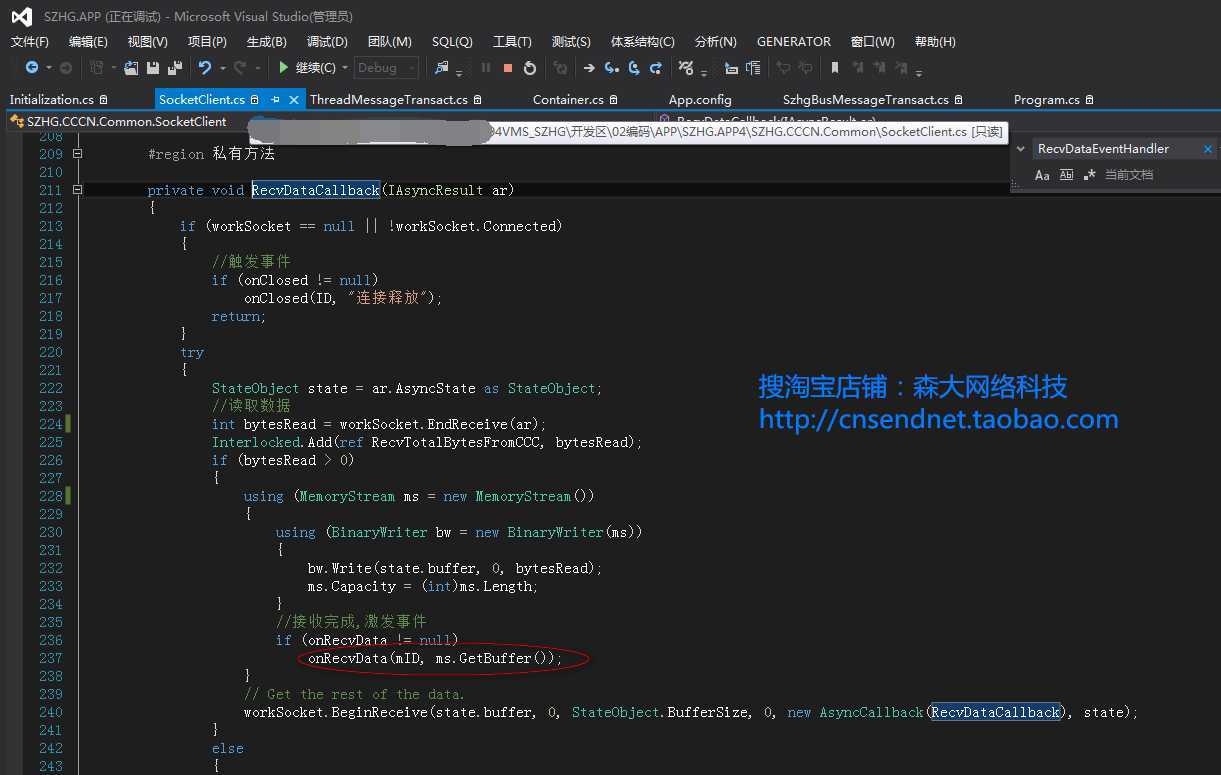The image size is (1221, 775).
Task: Clear find box with blue X icon
Action: tap(1207, 148)
